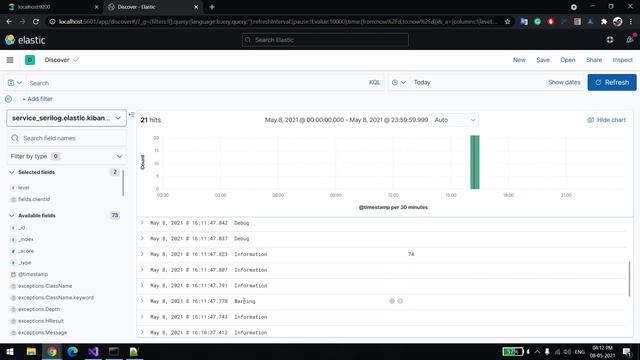Click the Search Elastic global search box
This screenshot has height=360, width=640.
click(x=325, y=40)
